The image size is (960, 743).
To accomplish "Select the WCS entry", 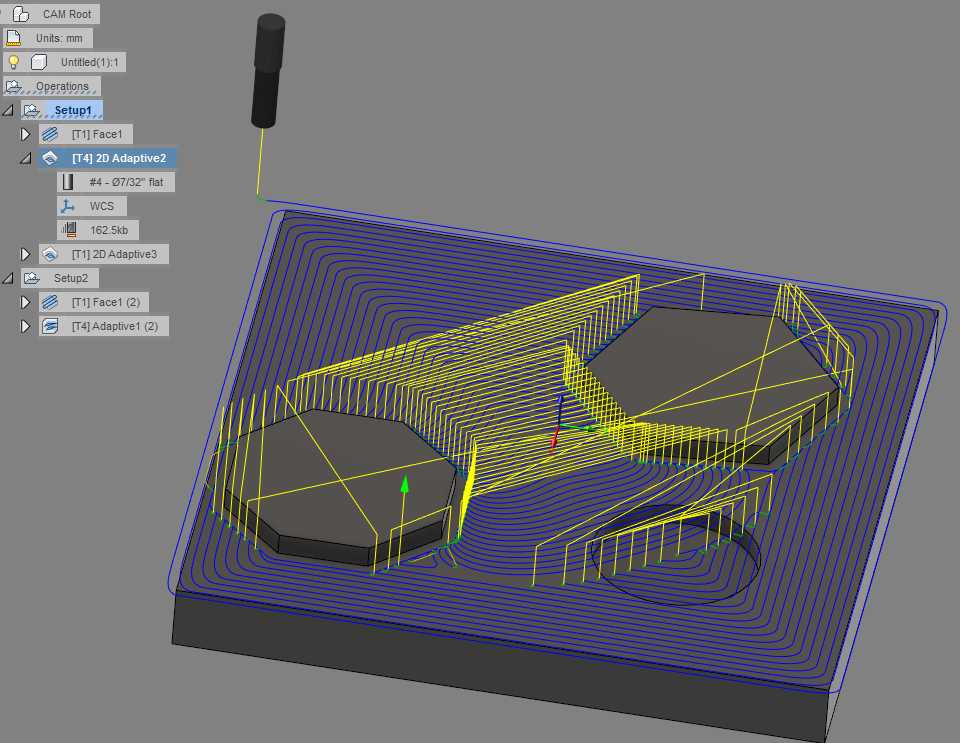I will tap(102, 206).
